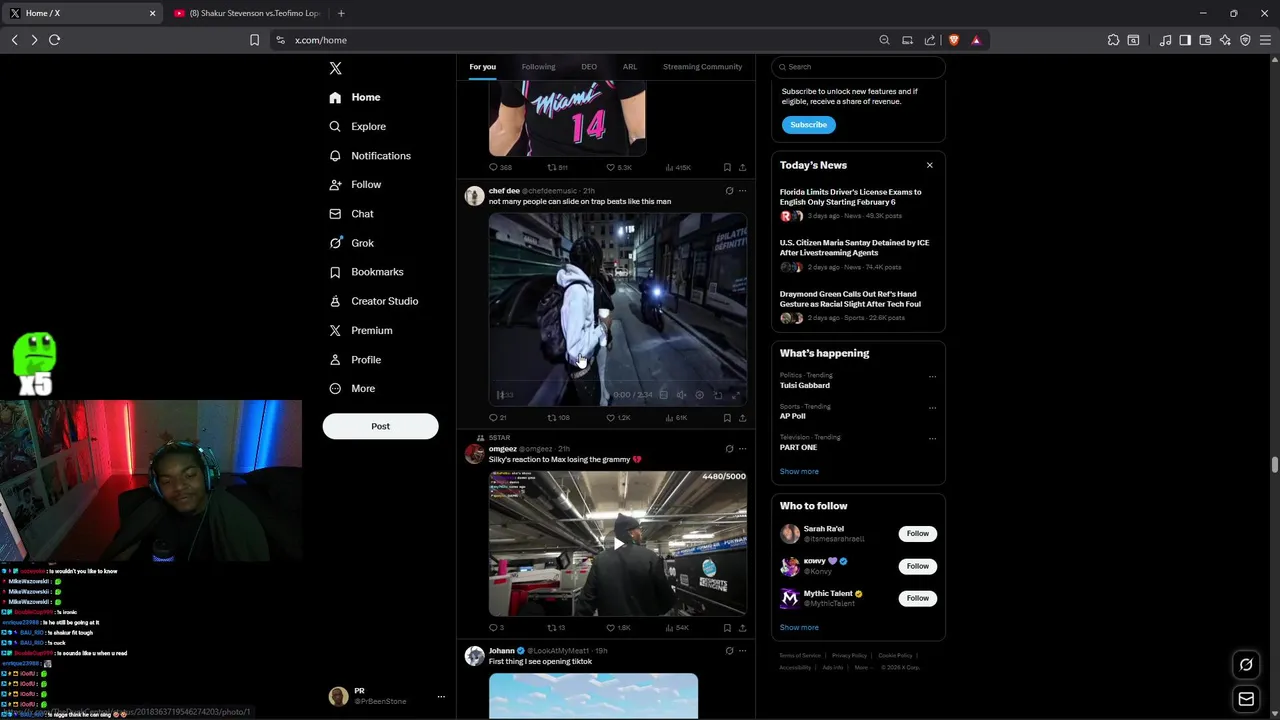Image resolution: width=1280 pixels, height=720 pixels.
Task: Open more options on chef dee's post
Action: tap(742, 191)
